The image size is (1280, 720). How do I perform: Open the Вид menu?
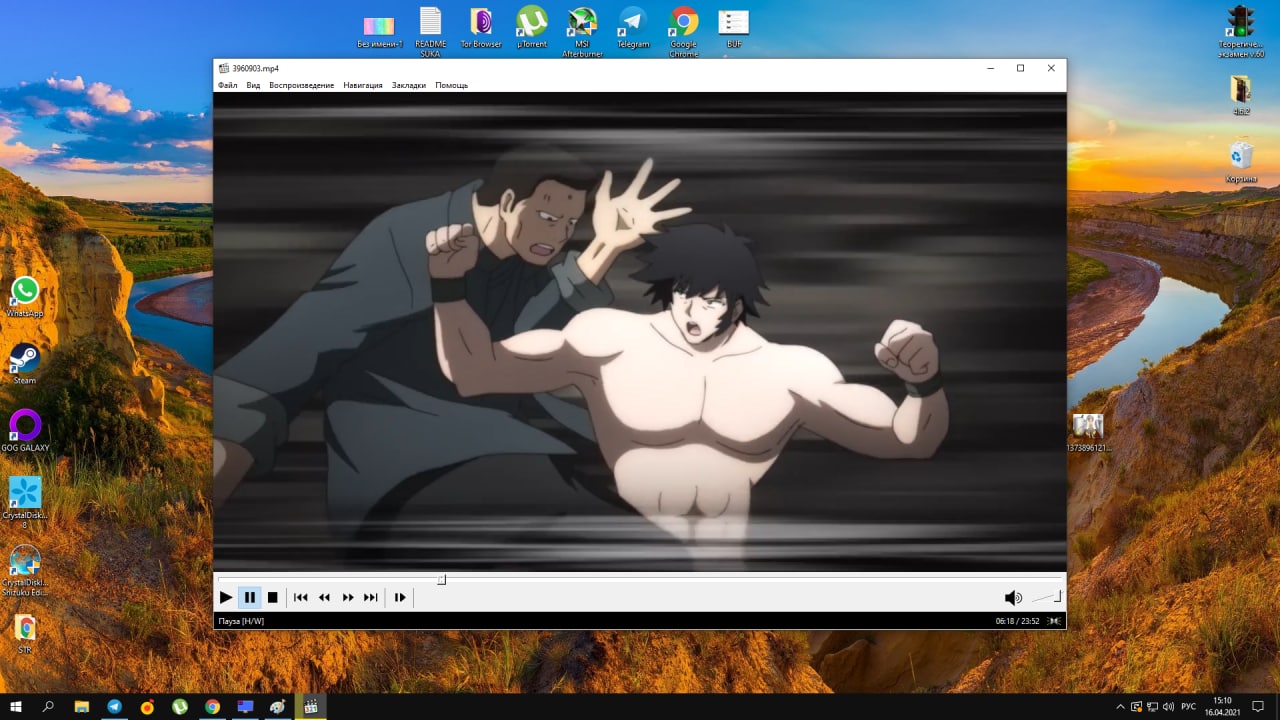click(x=253, y=85)
